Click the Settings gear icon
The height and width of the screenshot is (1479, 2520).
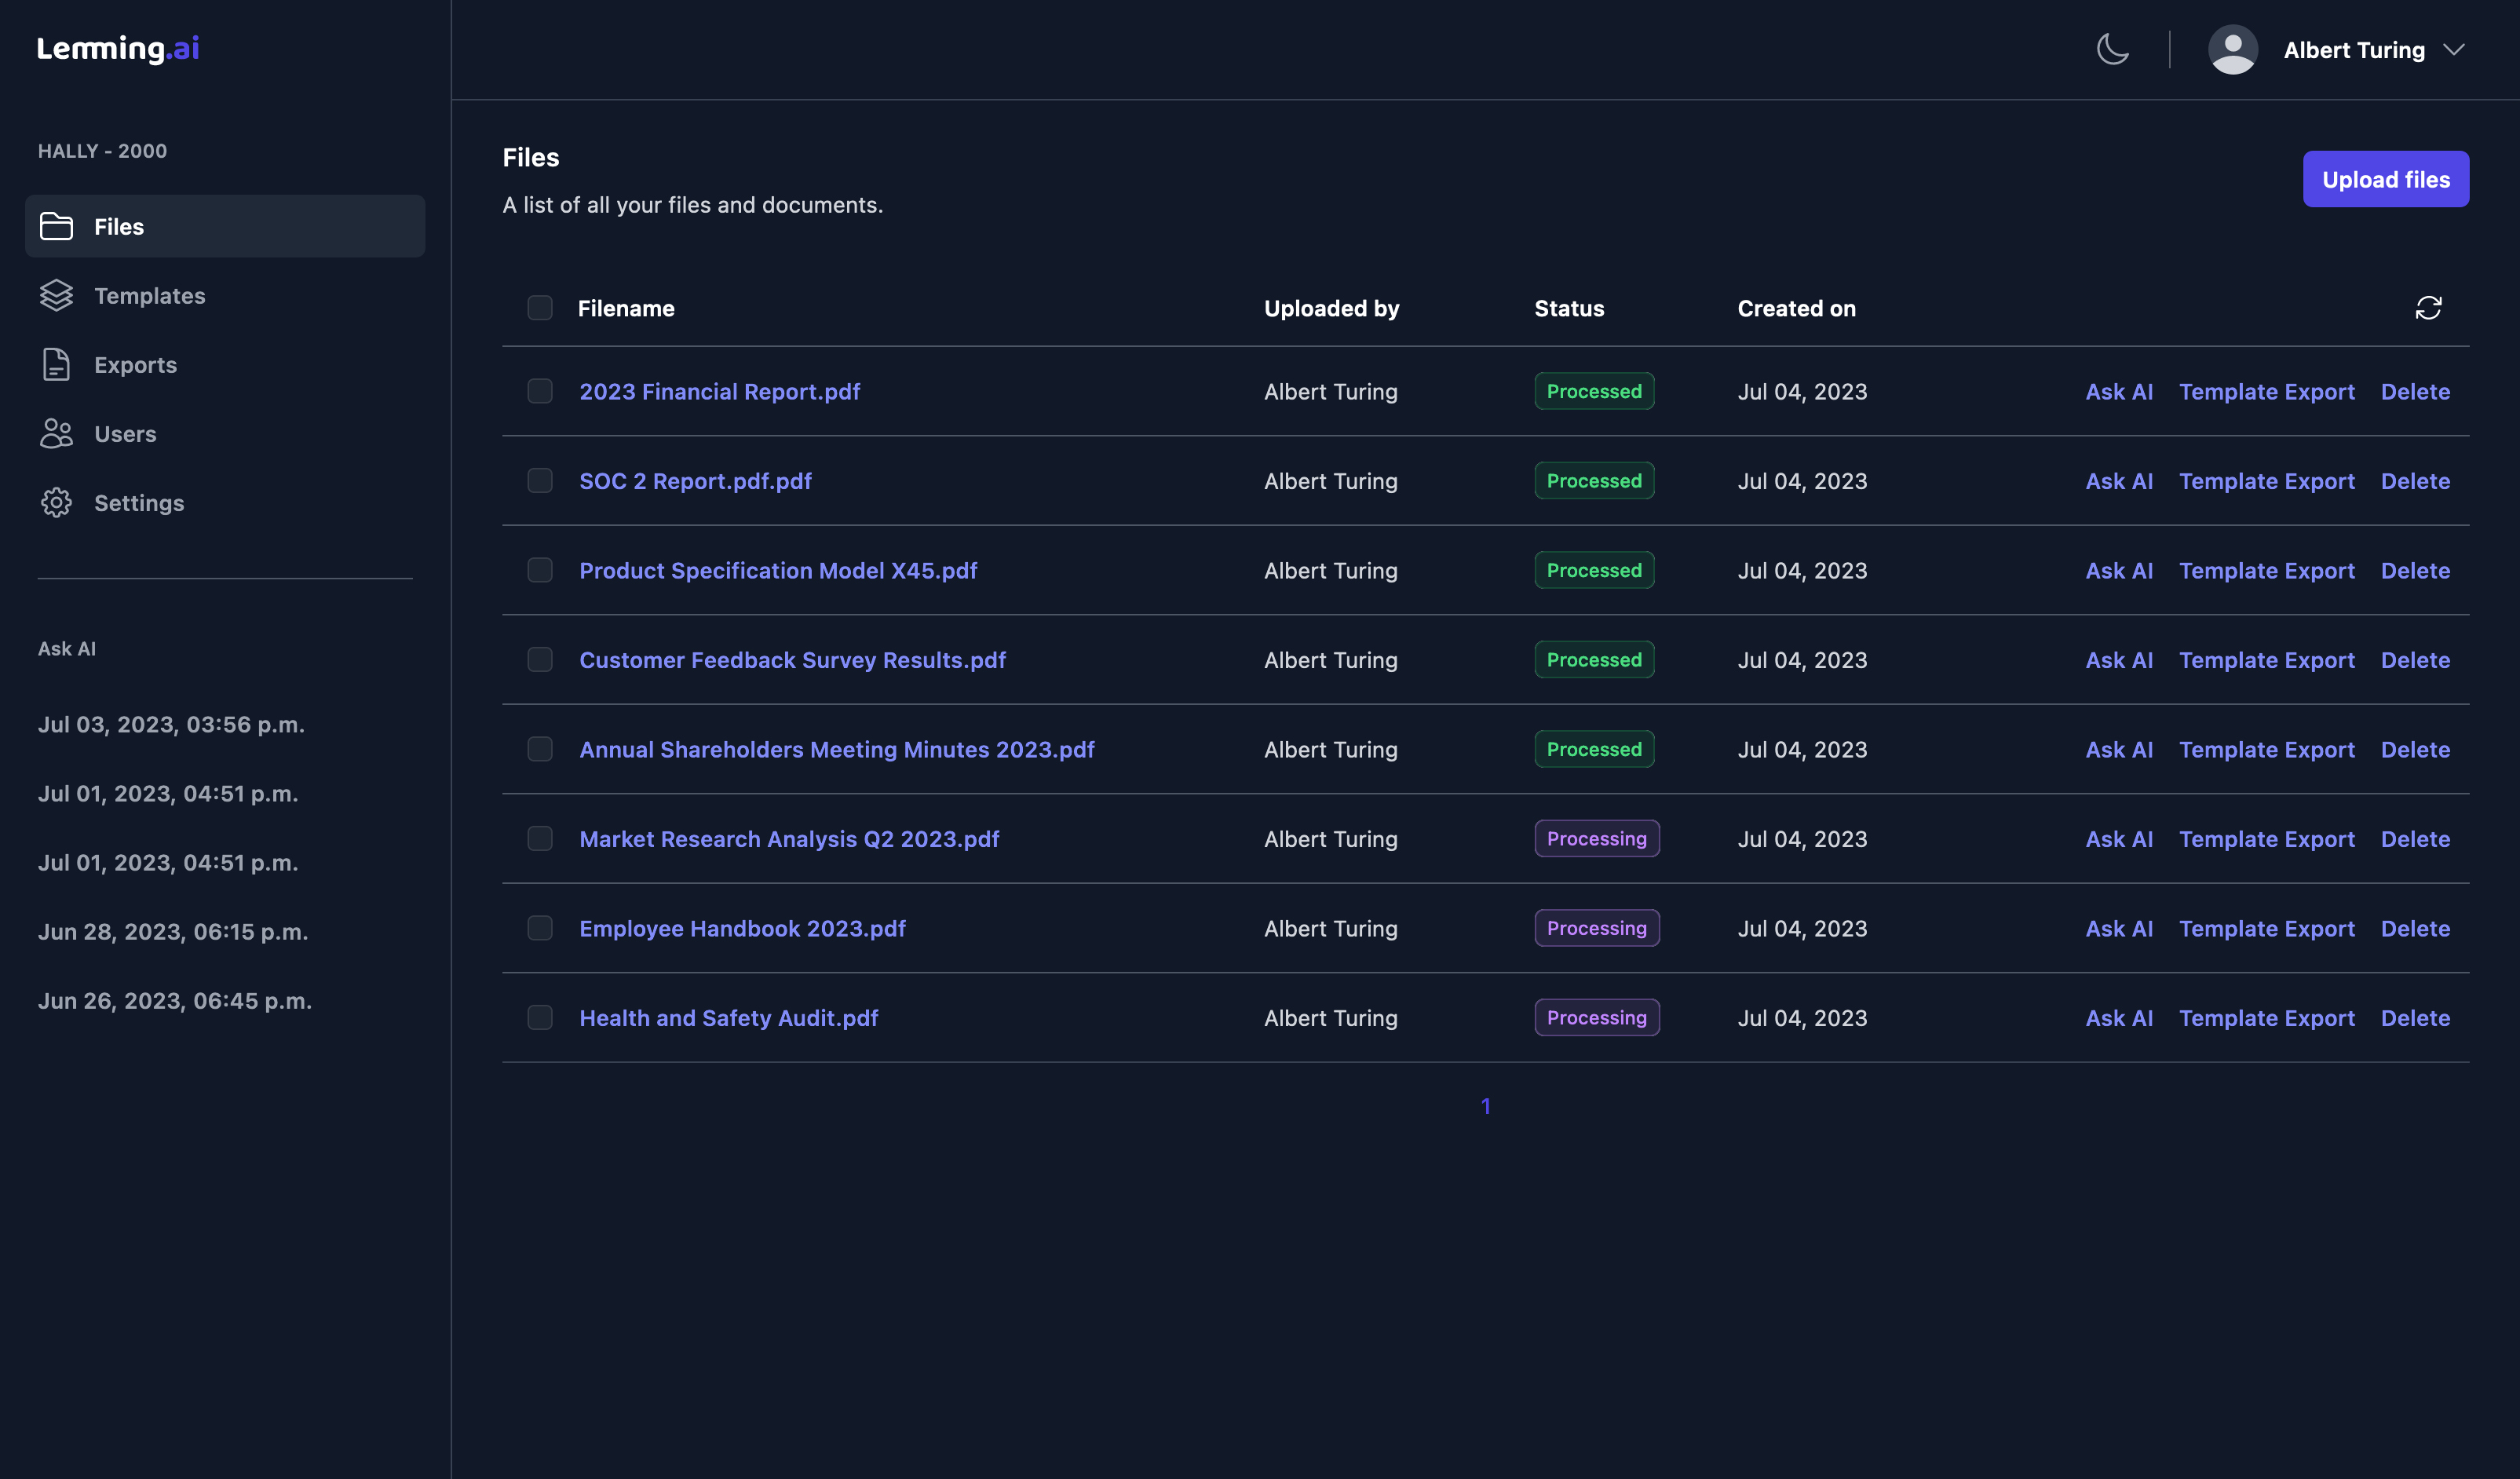[56, 502]
